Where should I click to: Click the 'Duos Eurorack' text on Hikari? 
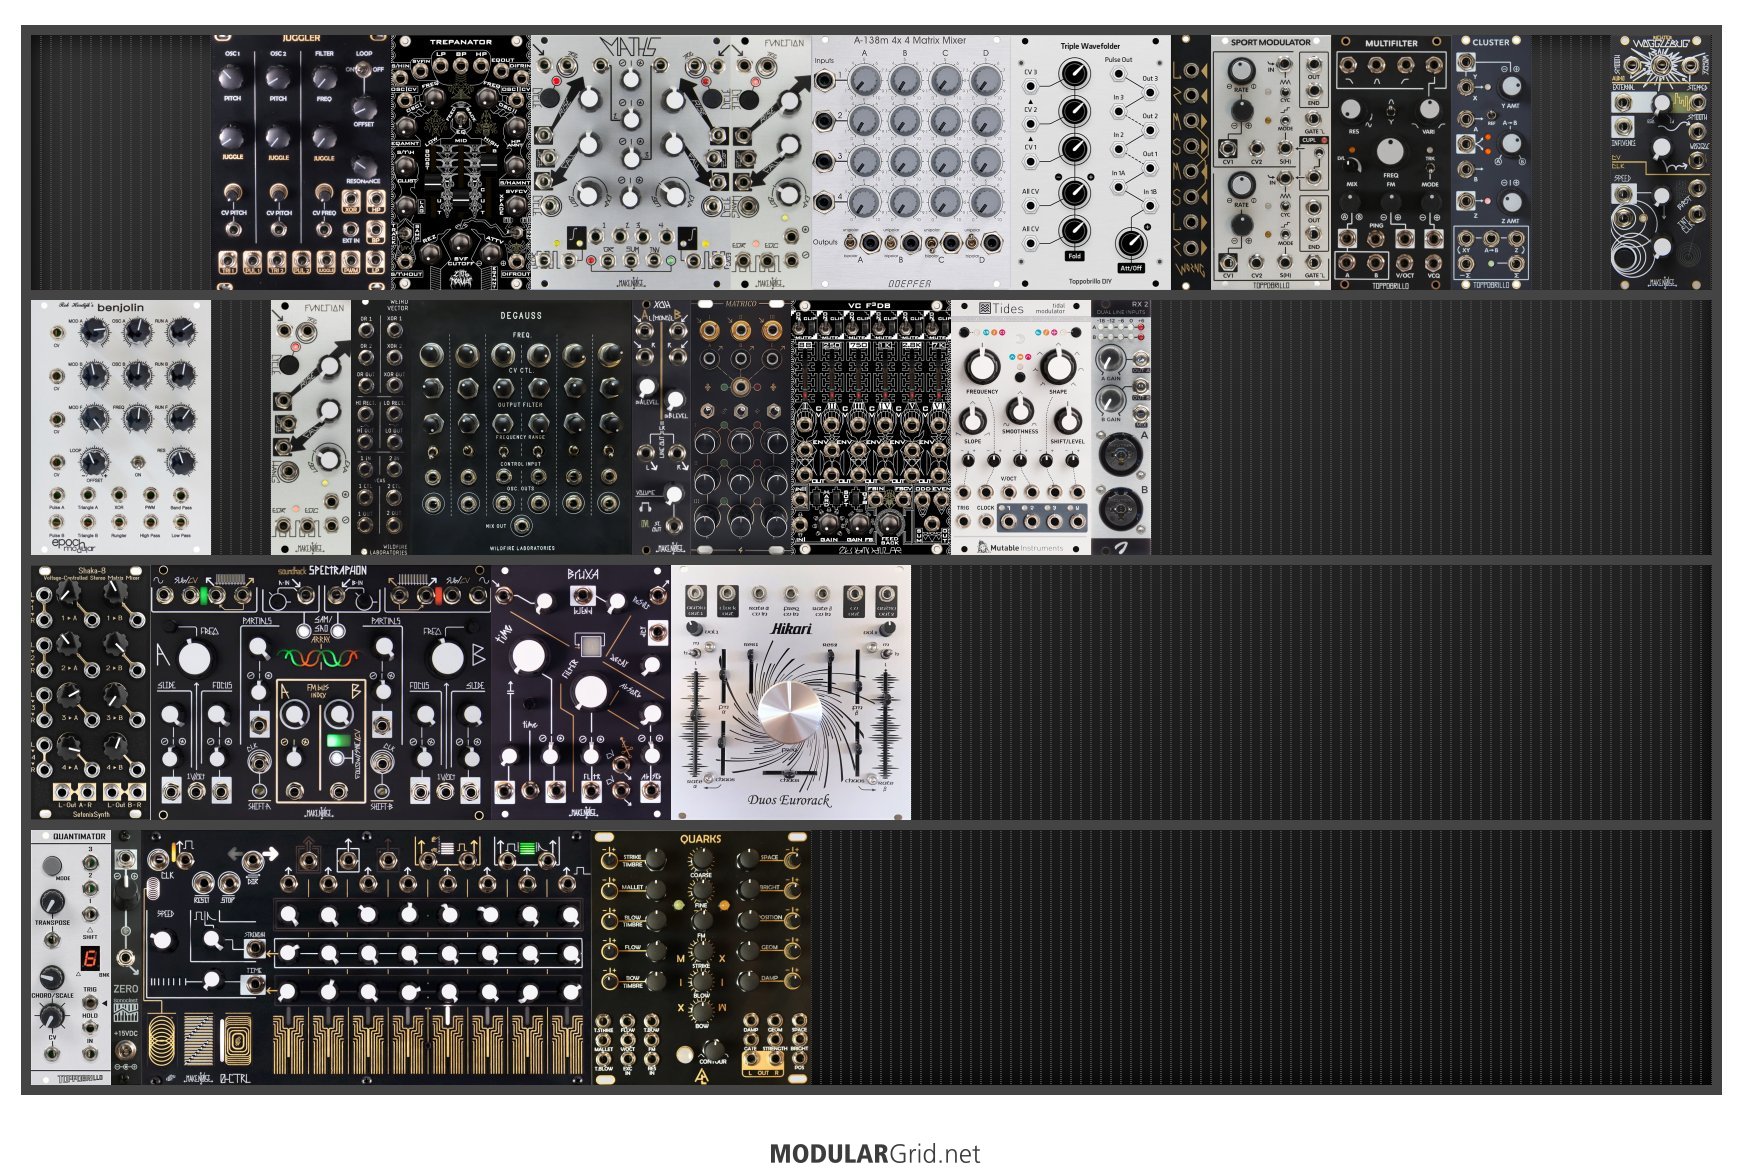pos(789,799)
